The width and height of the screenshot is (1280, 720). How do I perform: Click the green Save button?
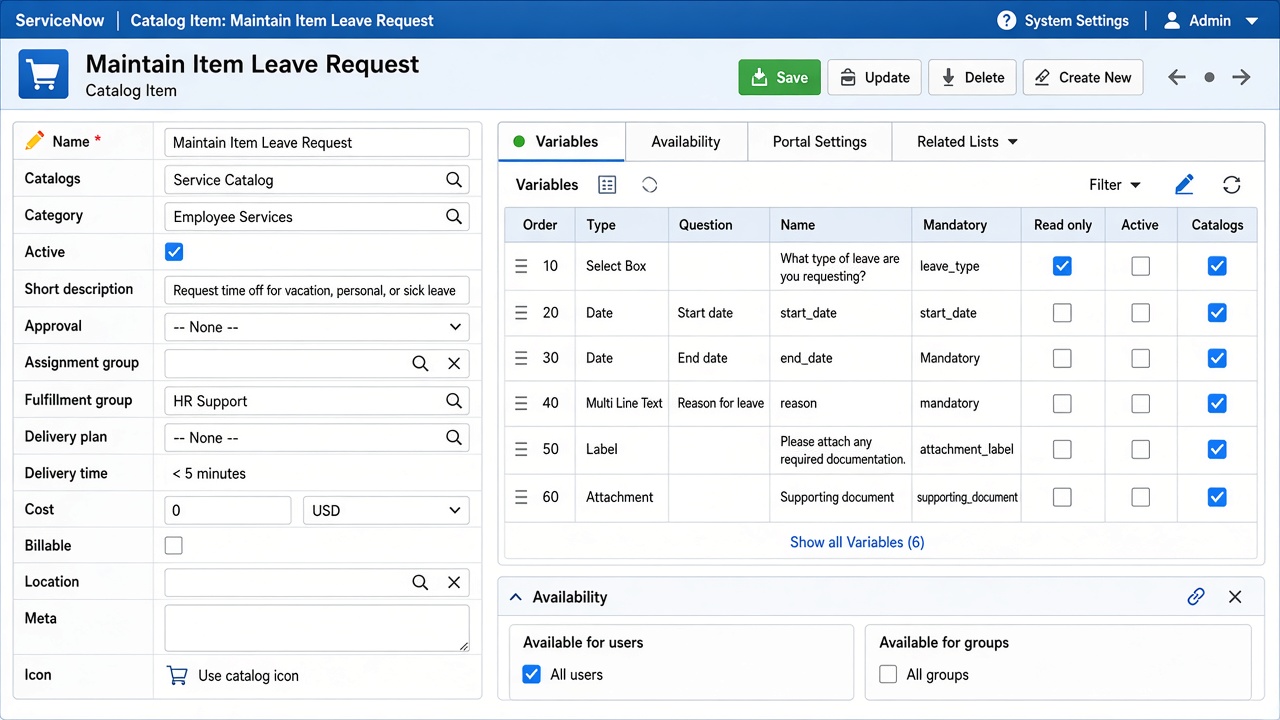780,77
